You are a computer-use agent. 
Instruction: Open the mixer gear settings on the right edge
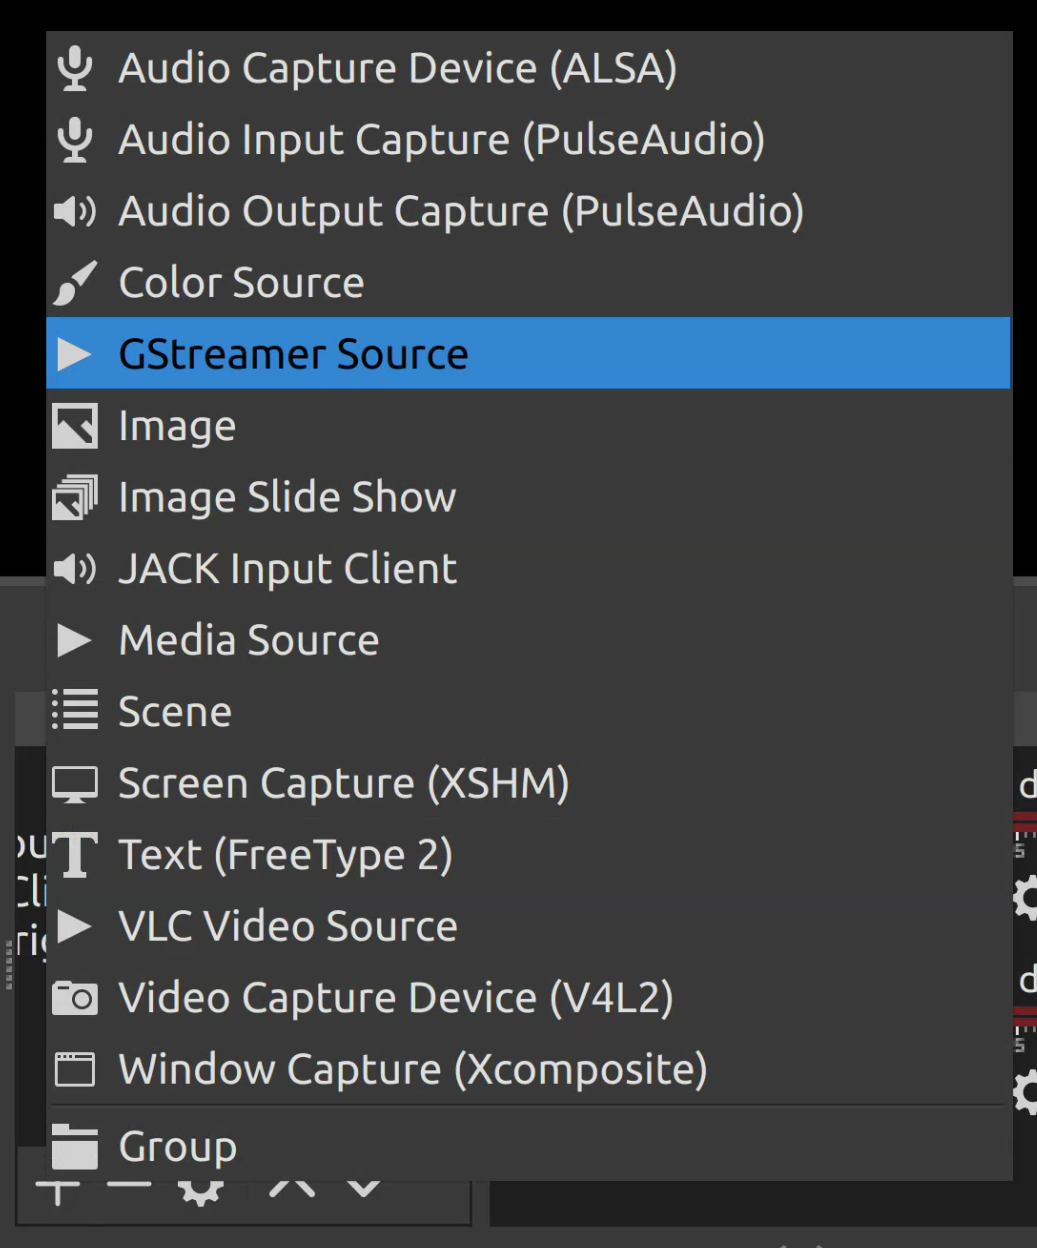[1028, 897]
